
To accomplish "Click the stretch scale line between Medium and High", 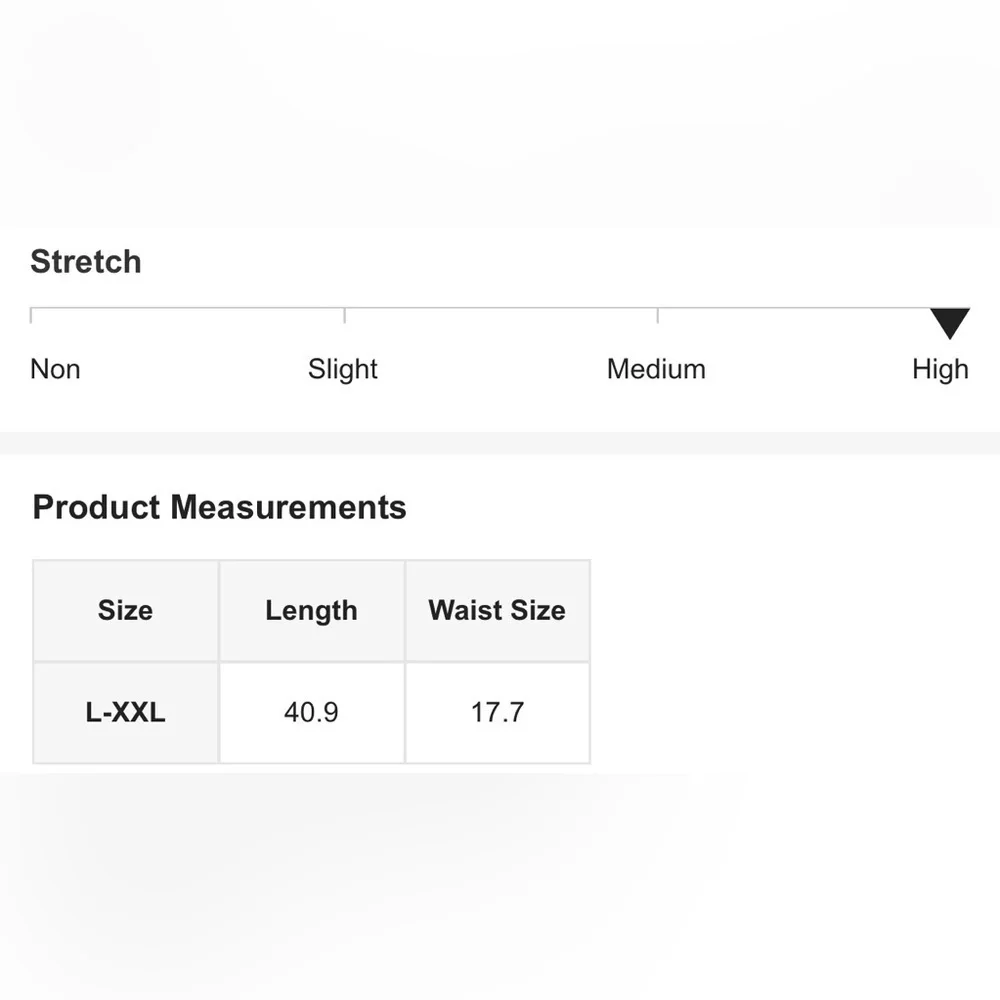I will coord(794,308).
